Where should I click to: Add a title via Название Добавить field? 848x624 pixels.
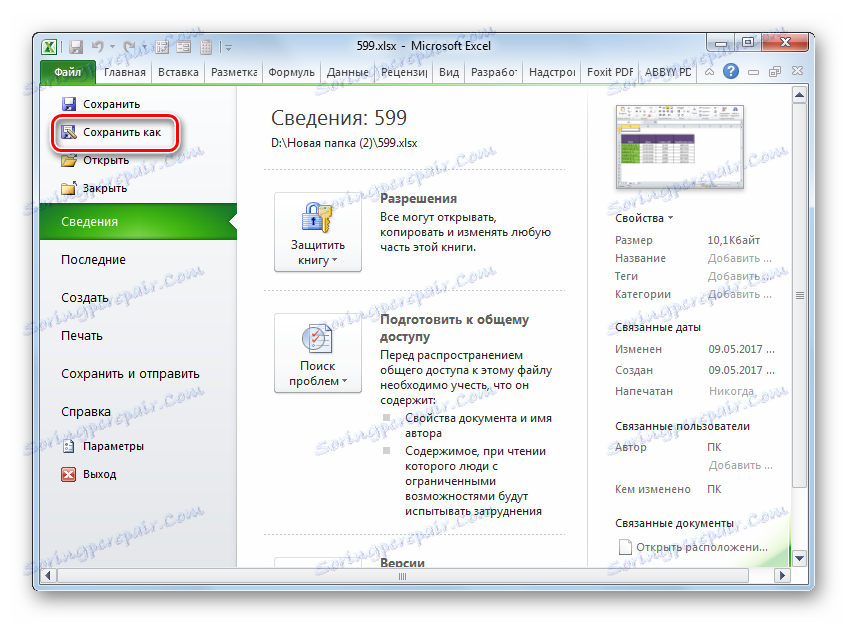(x=739, y=258)
